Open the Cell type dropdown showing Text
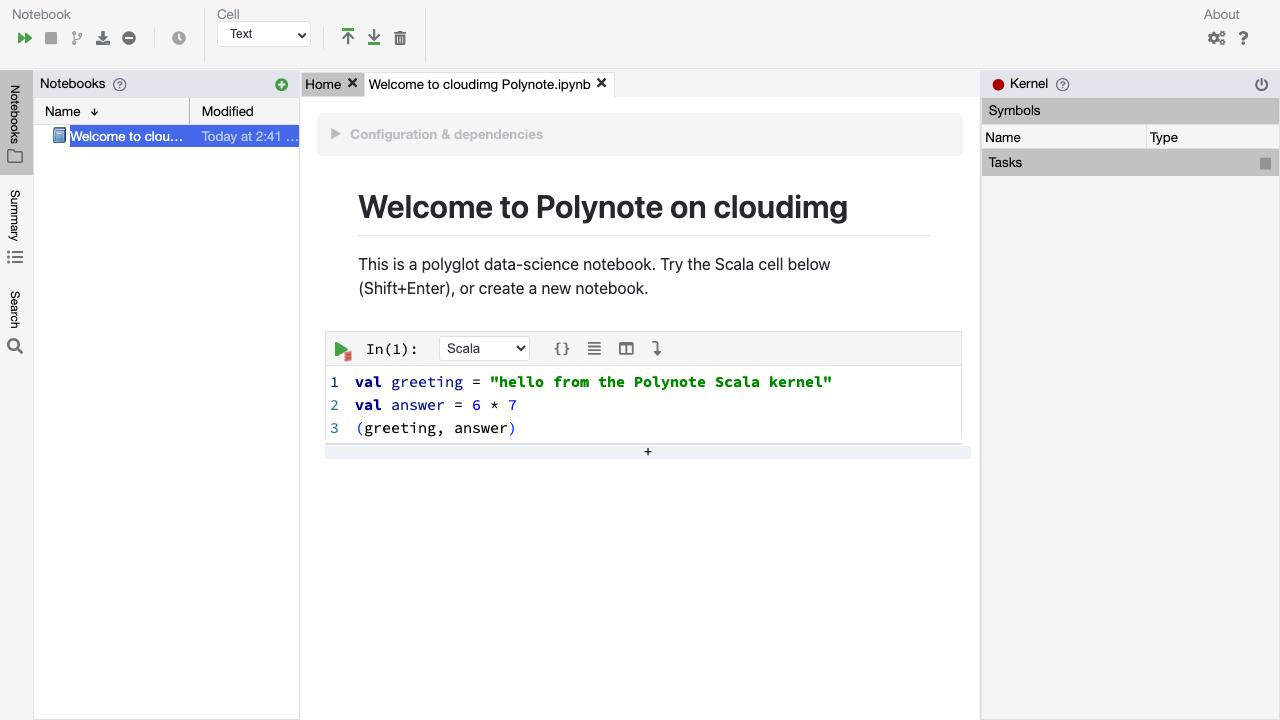The image size is (1280, 720). 264,34
